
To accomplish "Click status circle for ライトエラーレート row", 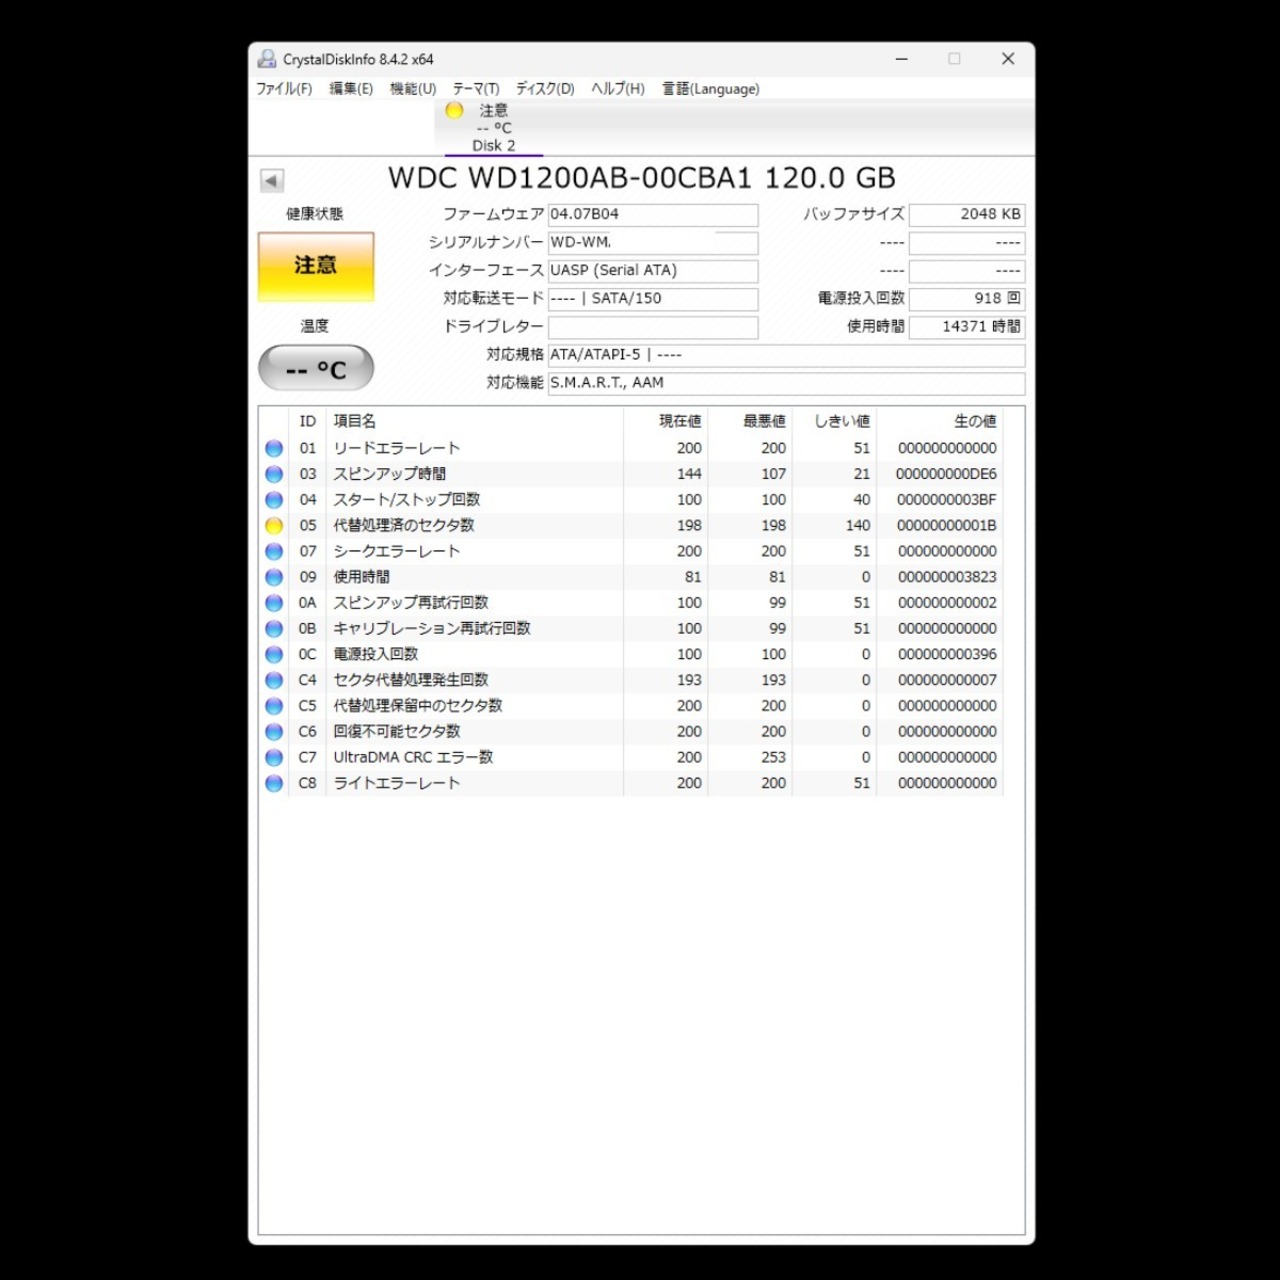I will click(274, 783).
